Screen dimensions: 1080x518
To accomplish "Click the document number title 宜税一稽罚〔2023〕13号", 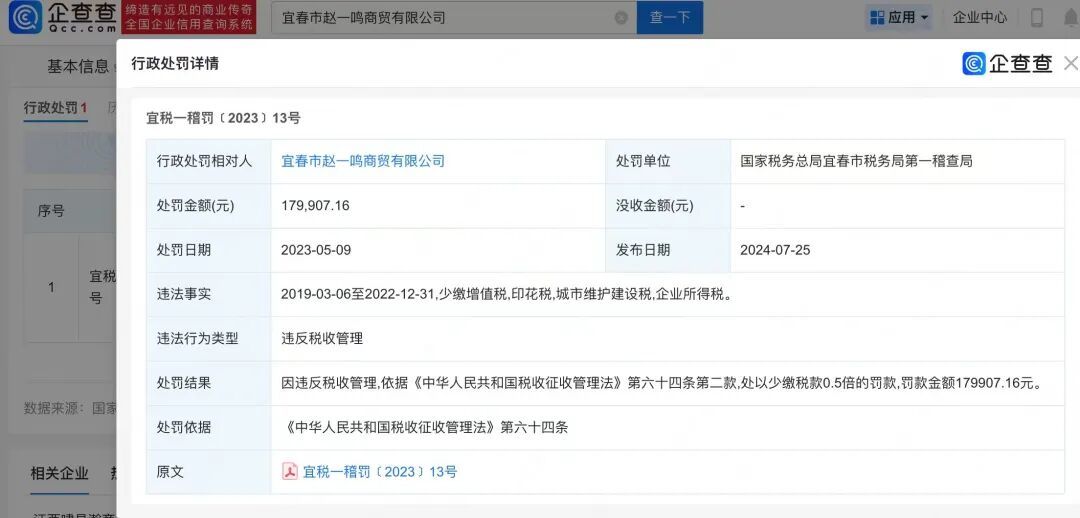I will (x=223, y=118).
